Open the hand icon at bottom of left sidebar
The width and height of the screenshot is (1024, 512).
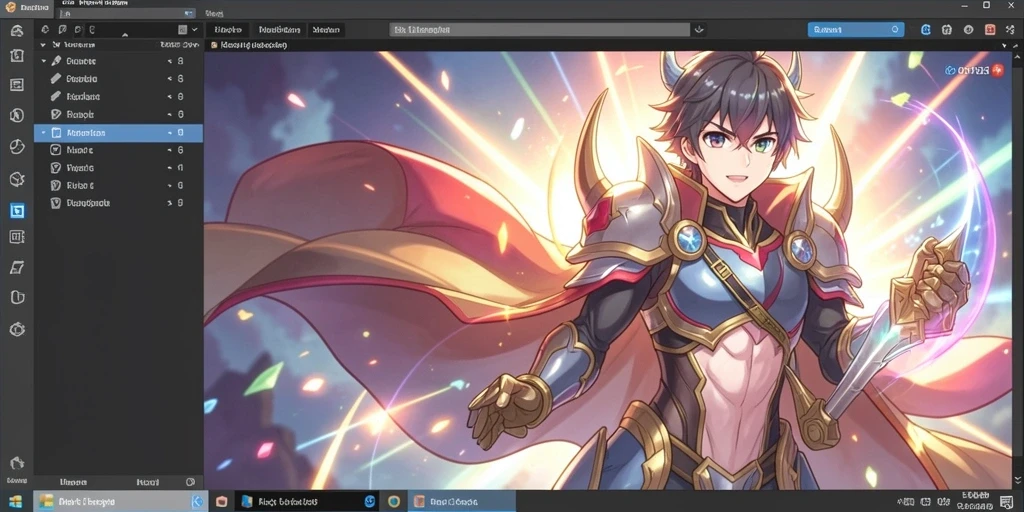click(x=17, y=463)
